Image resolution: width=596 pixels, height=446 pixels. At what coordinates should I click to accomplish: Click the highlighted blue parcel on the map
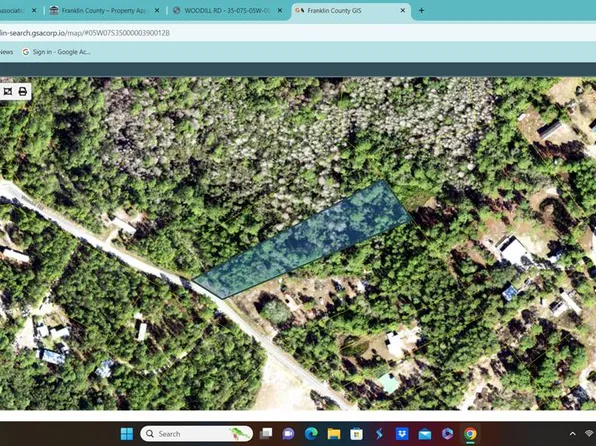[x=304, y=241]
